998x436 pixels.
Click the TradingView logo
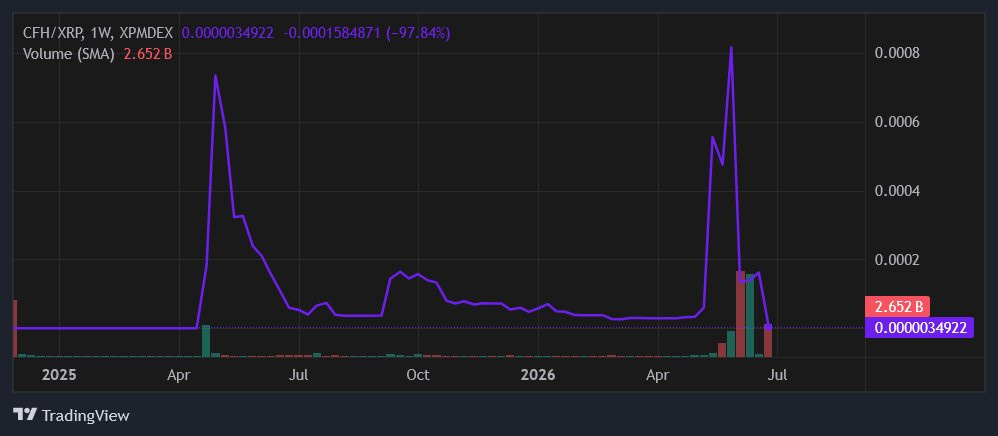click(25, 415)
